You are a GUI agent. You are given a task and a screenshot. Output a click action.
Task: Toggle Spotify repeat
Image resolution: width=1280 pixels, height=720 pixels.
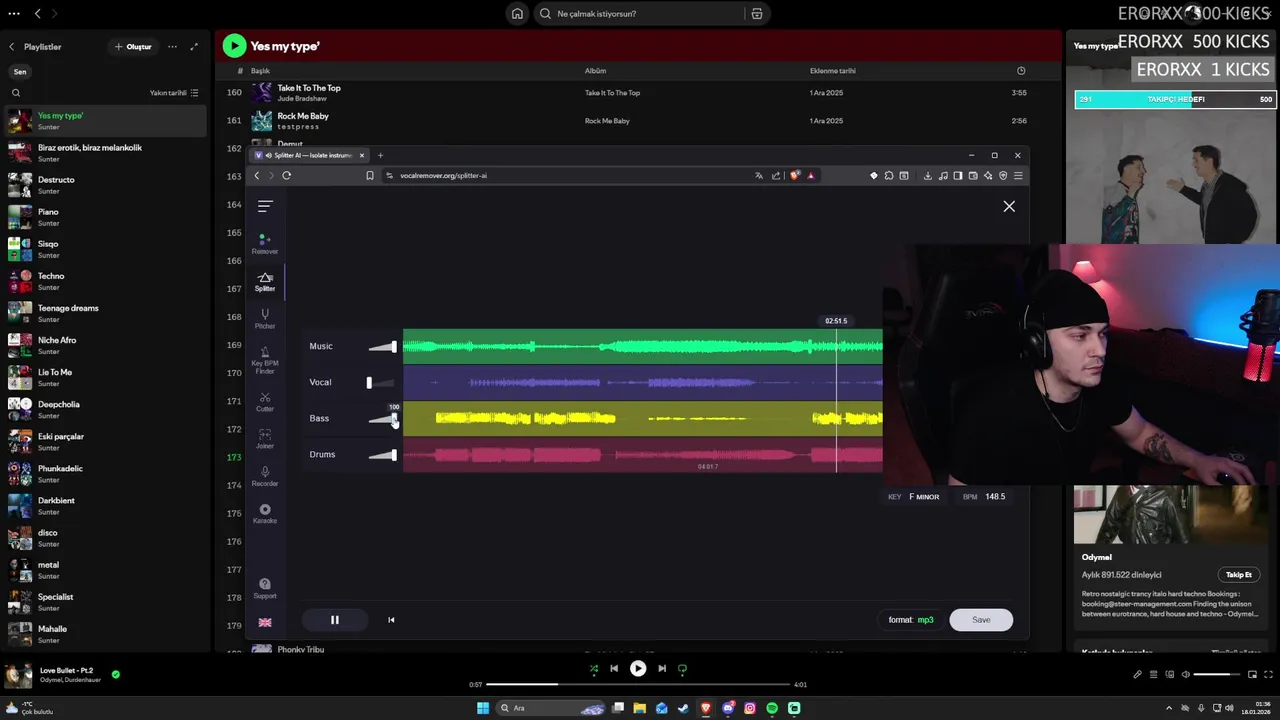[x=683, y=669]
